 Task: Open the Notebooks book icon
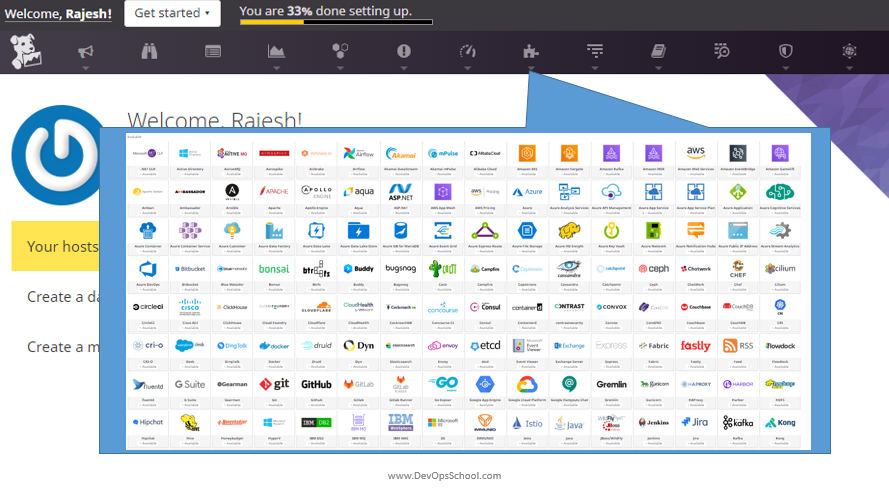click(658, 51)
